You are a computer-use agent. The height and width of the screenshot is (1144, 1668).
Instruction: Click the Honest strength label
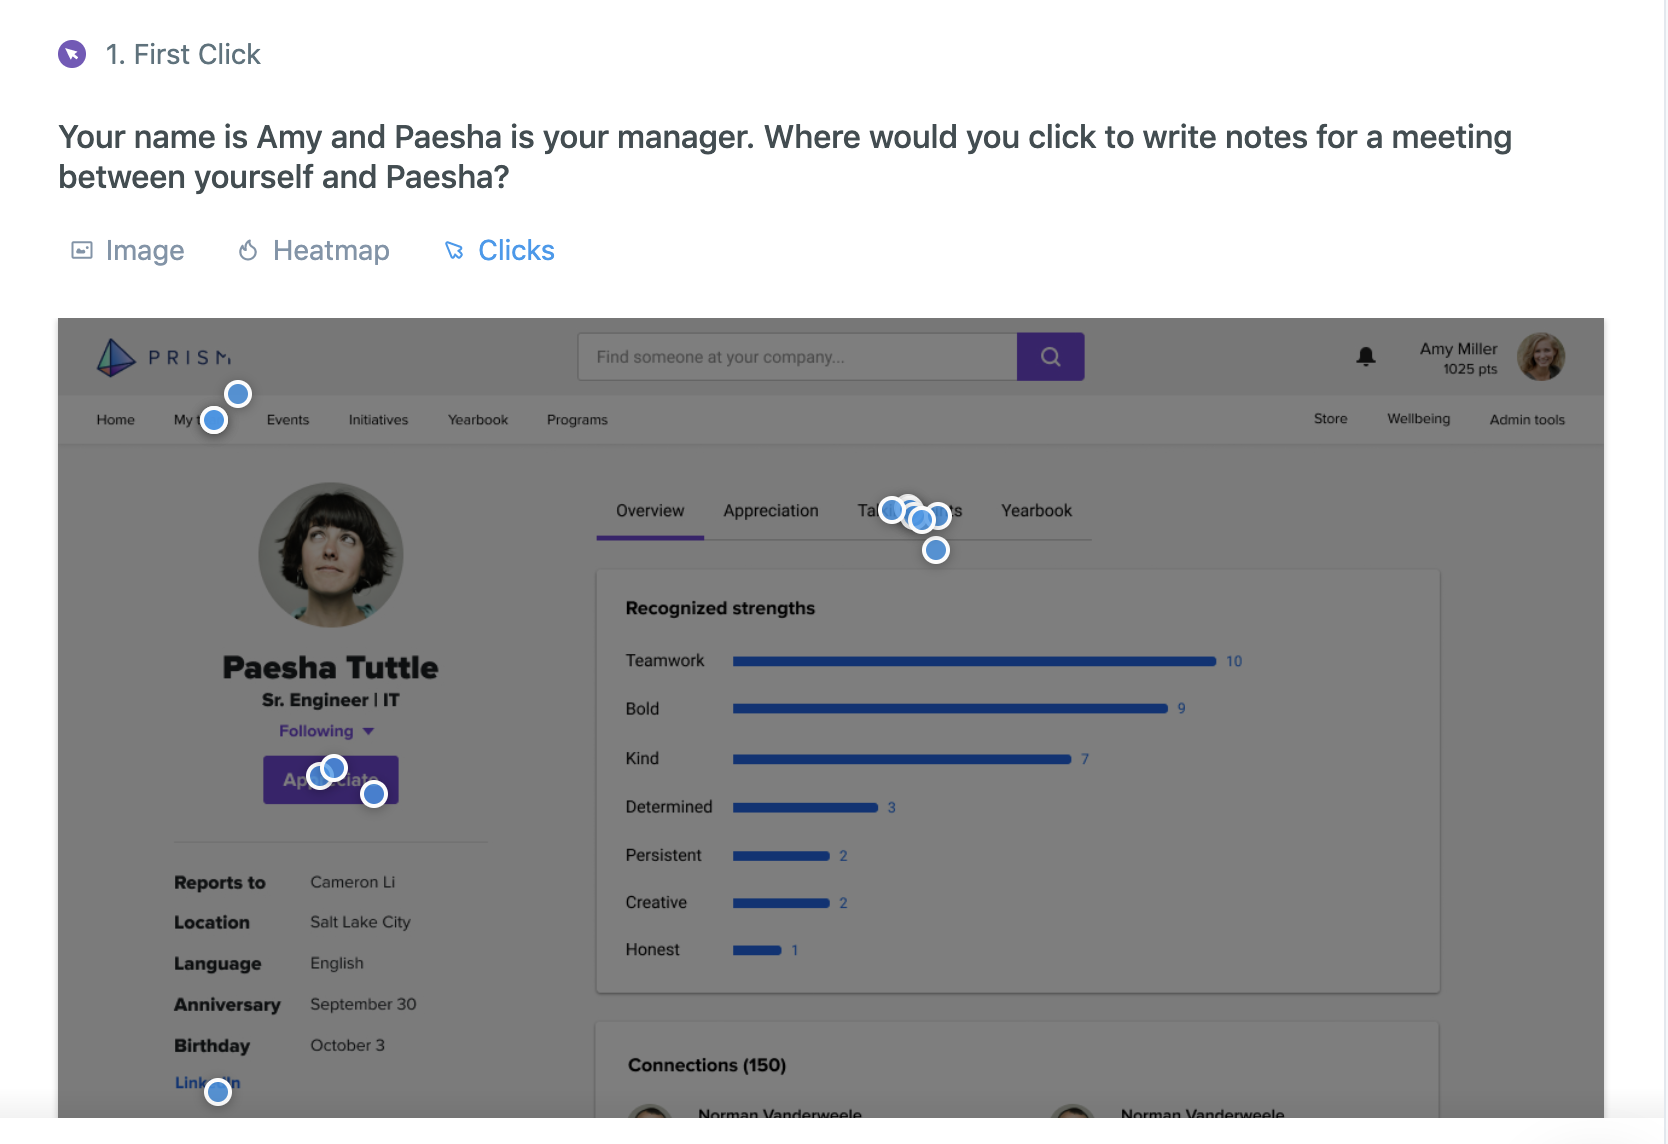(652, 950)
